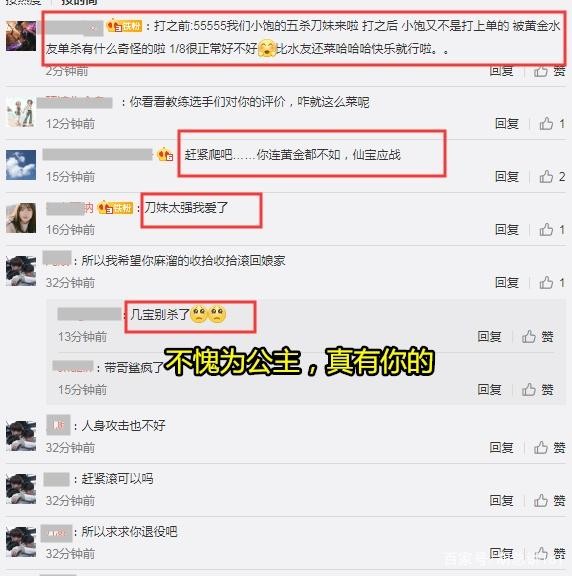Like the 12-minute-old comment with thumbs-up

click(552, 124)
